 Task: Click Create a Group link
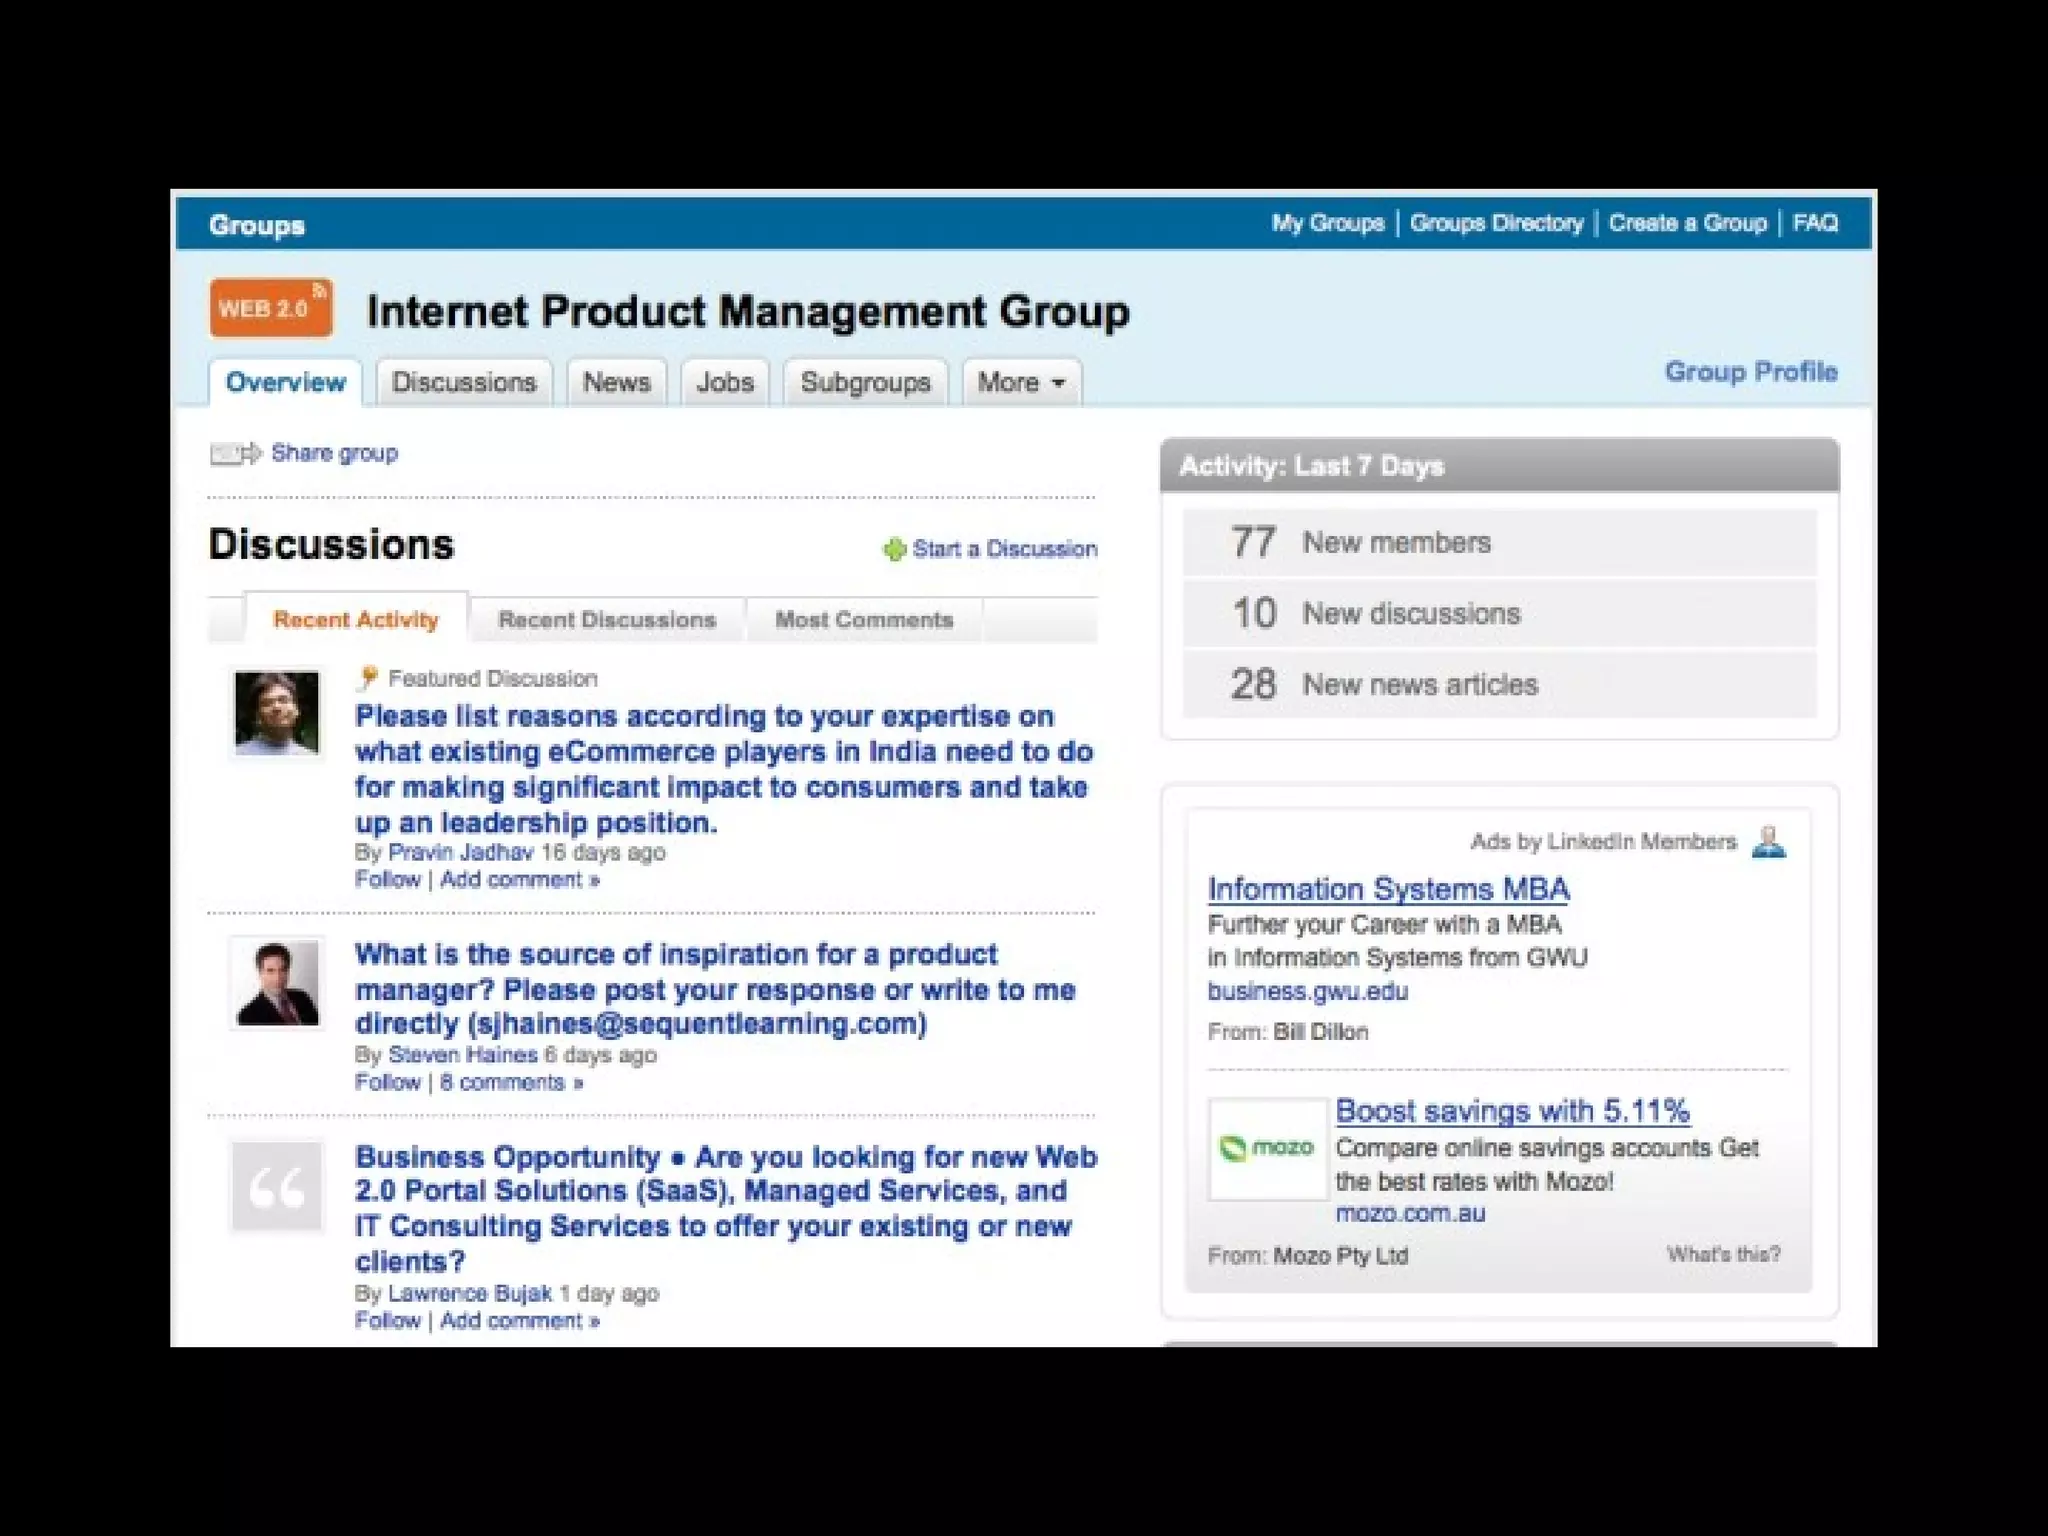(1687, 223)
